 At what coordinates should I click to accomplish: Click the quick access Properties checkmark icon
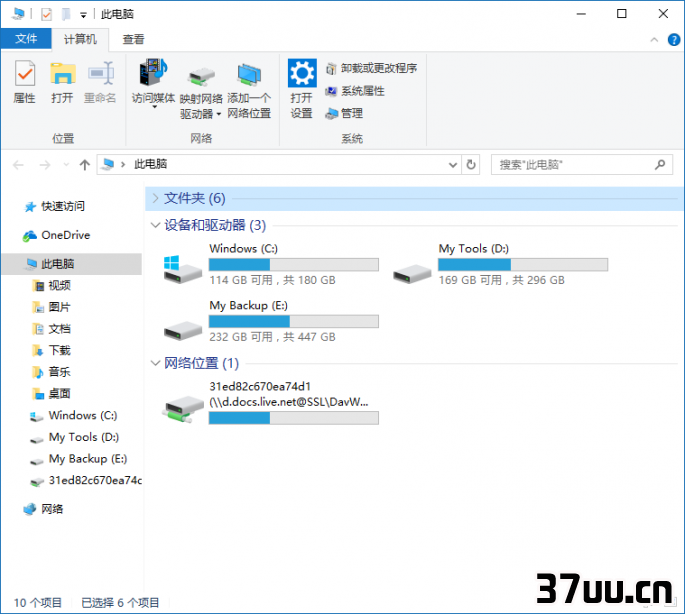46,14
